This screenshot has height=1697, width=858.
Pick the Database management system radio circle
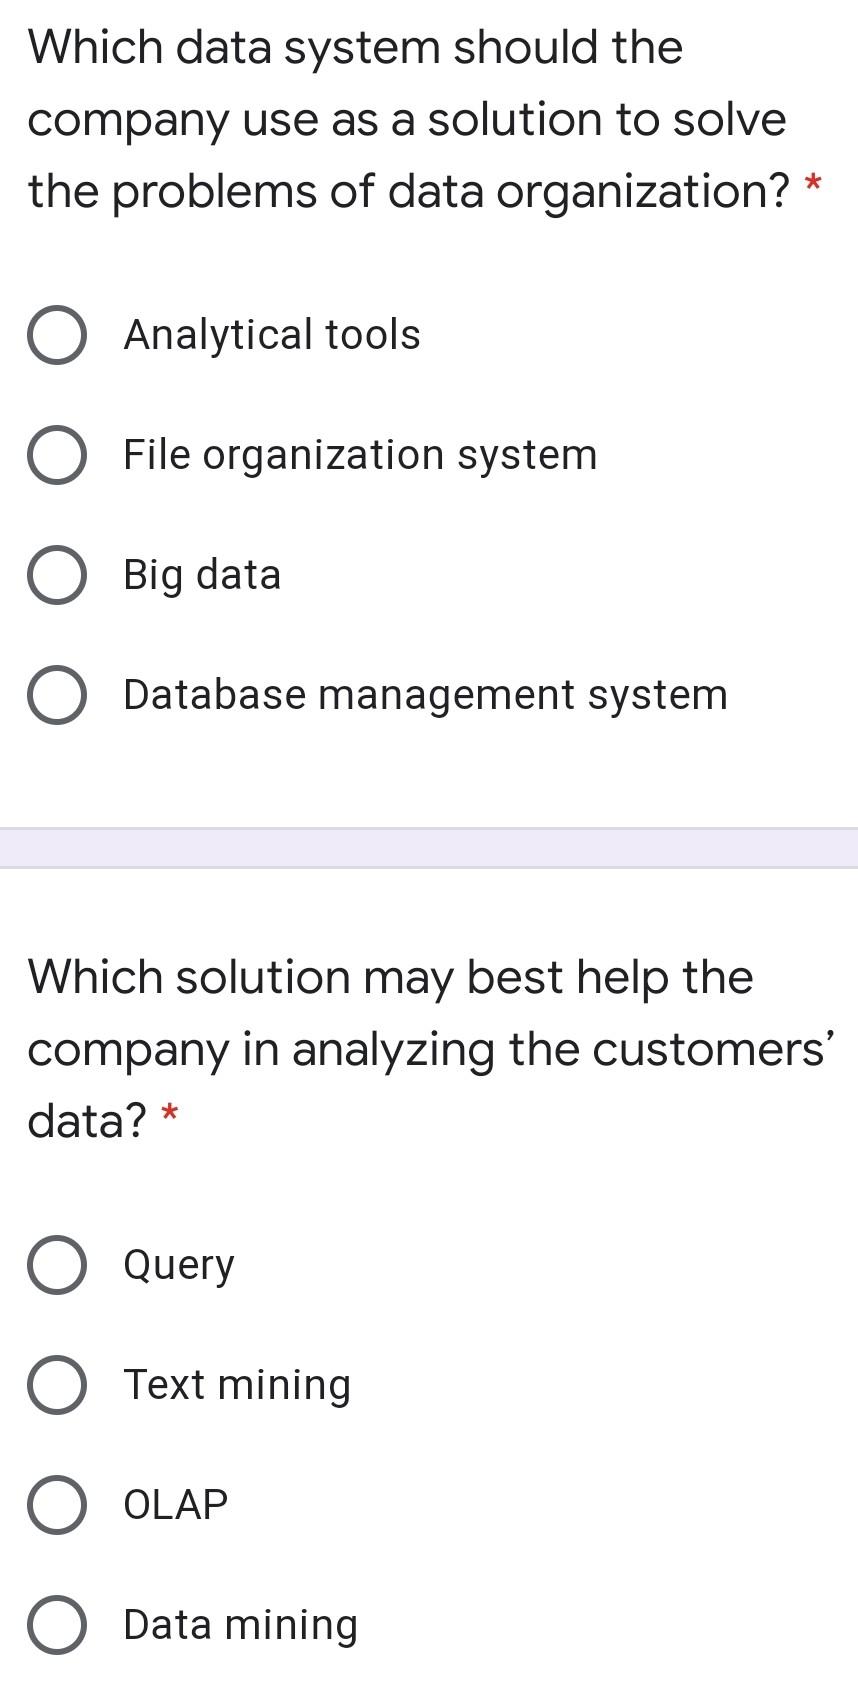coord(55,695)
